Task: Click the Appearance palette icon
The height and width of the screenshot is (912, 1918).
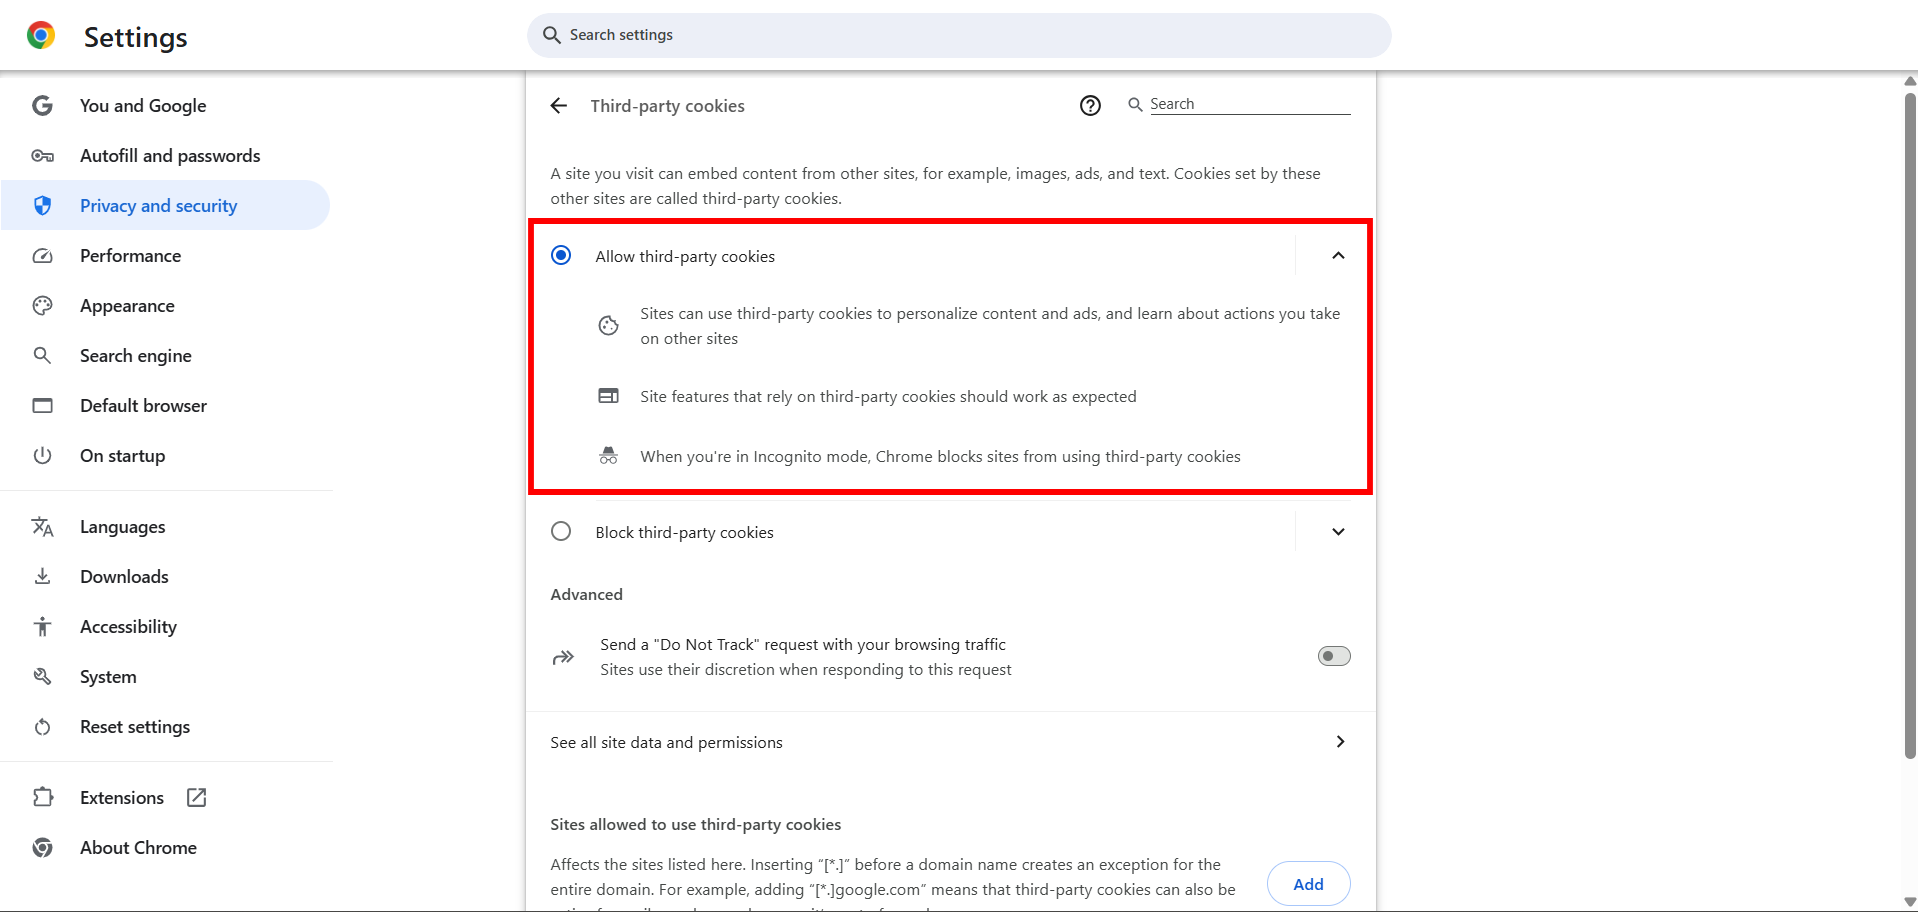Action: 42,306
